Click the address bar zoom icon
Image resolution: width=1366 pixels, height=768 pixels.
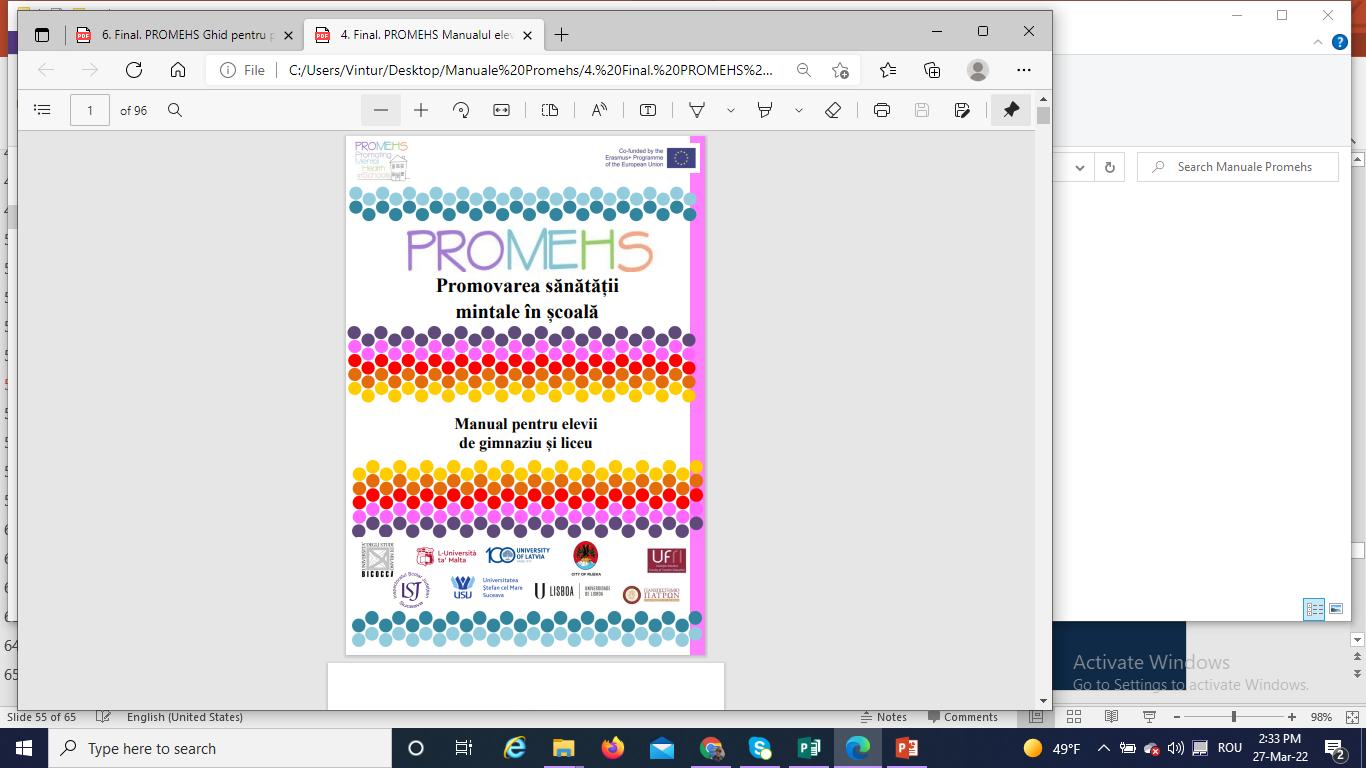pos(804,70)
